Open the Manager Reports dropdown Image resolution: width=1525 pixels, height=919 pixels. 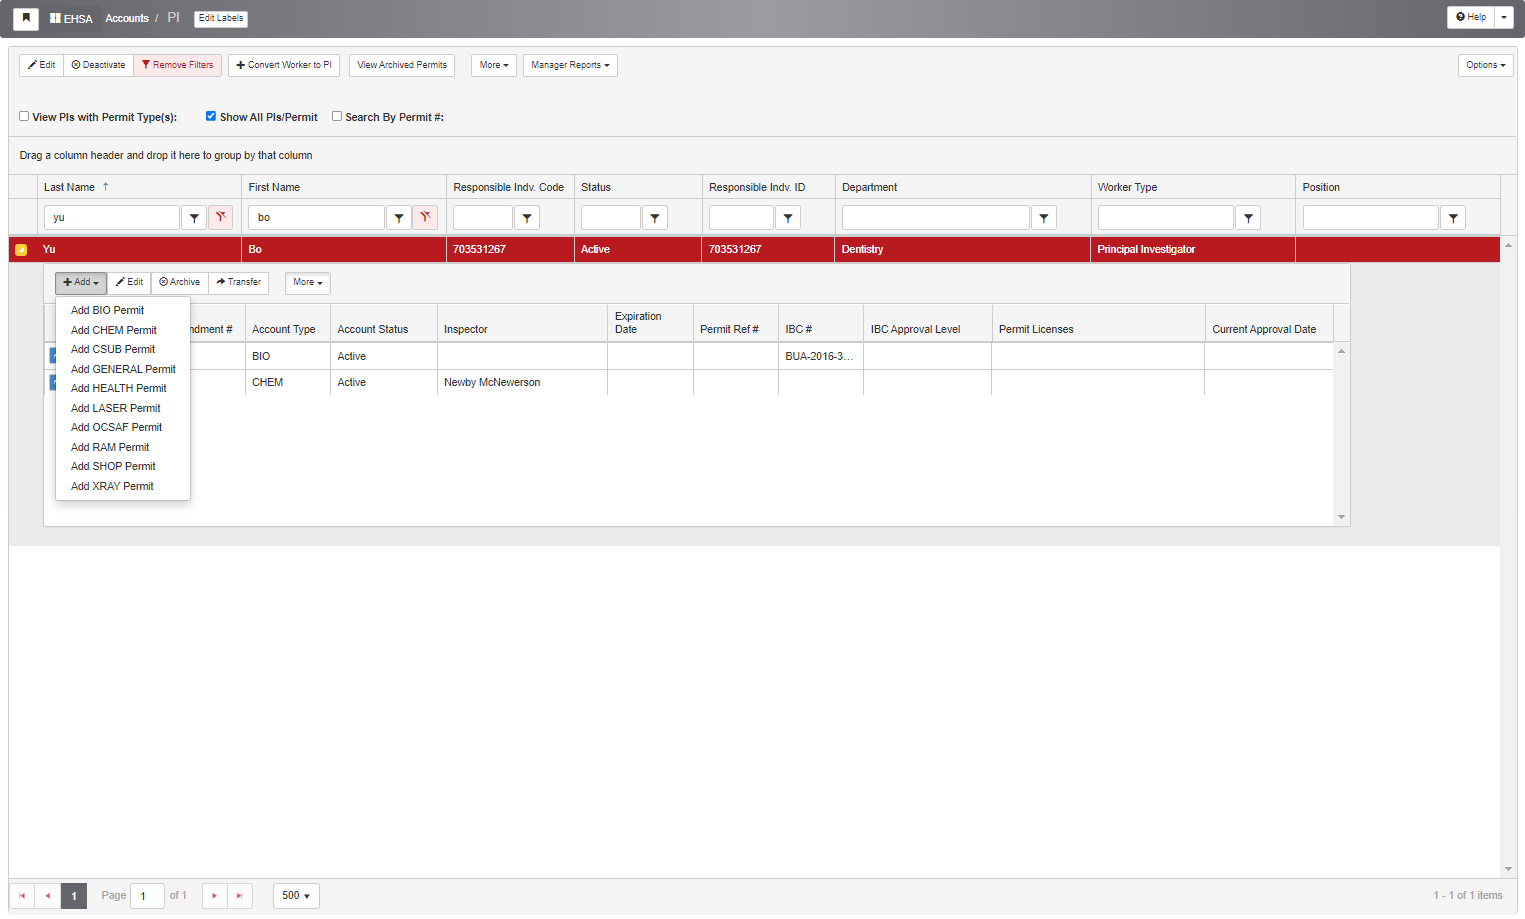pyautogui.click(x=570, y=65)
